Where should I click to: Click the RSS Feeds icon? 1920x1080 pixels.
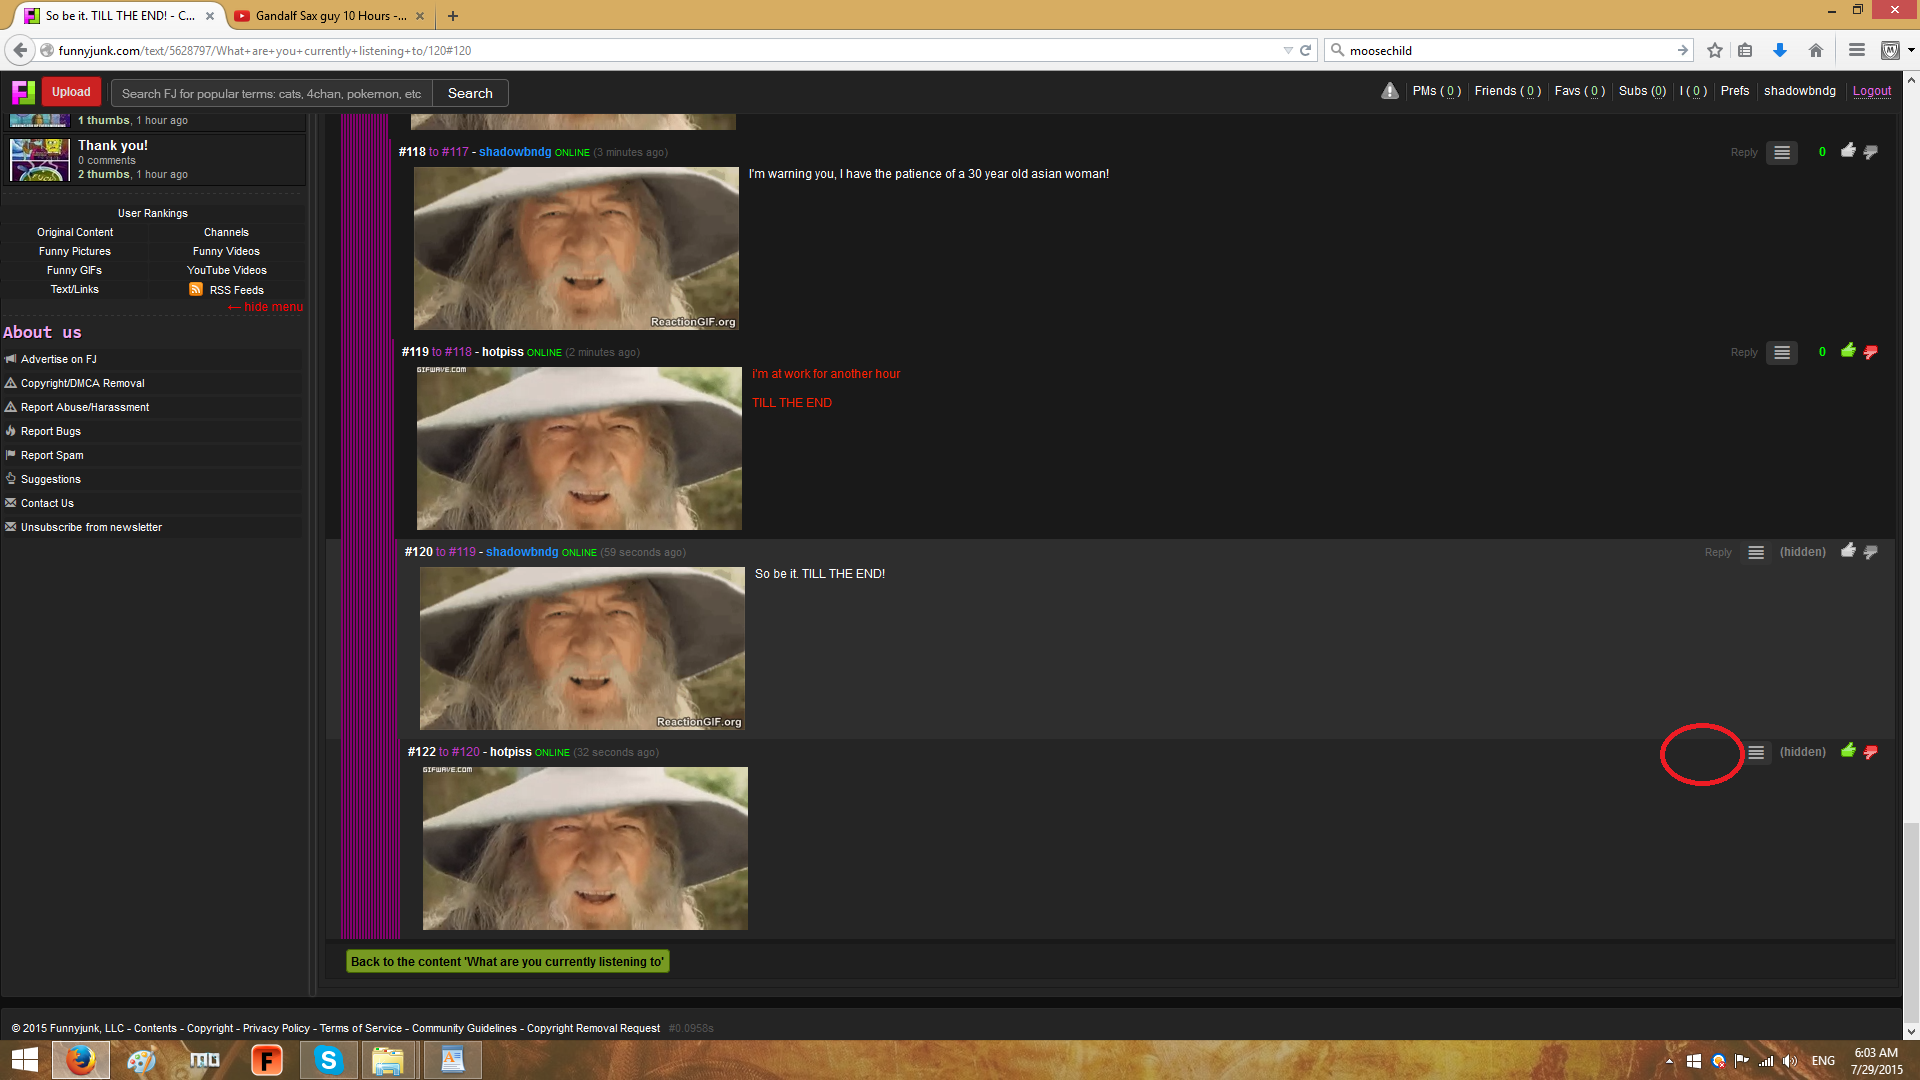(196, 290)
